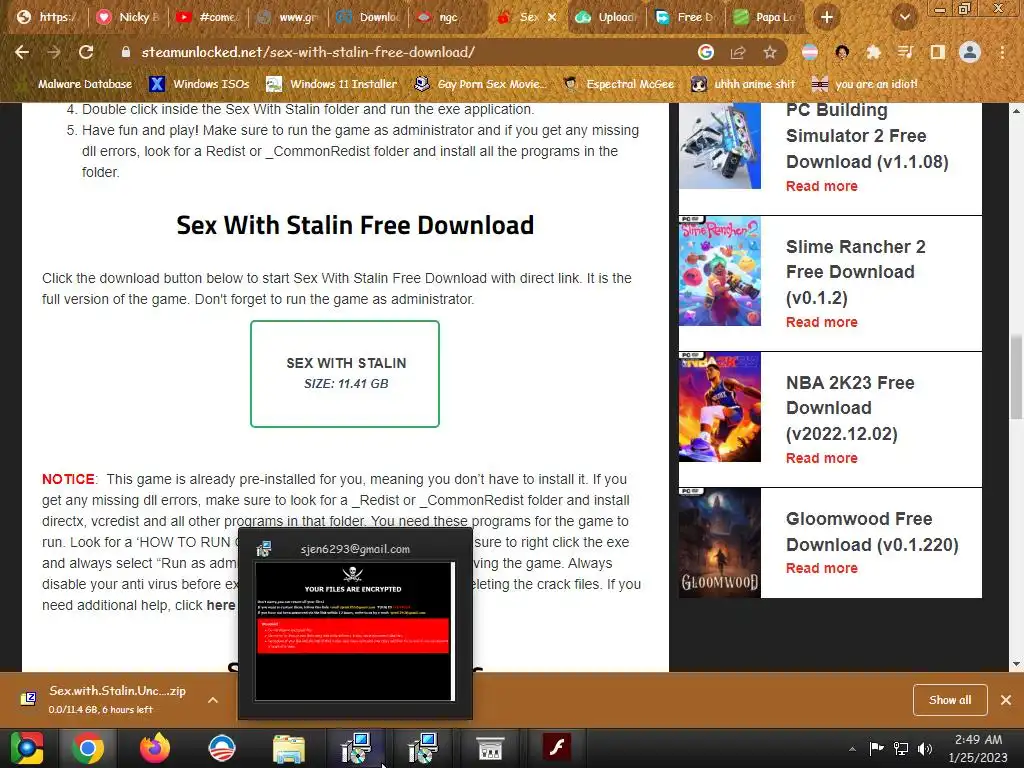The width and height of the screenshot is (1024, 768).
Task: Go back using the browser back arrow
Action: tap(22, 52)
